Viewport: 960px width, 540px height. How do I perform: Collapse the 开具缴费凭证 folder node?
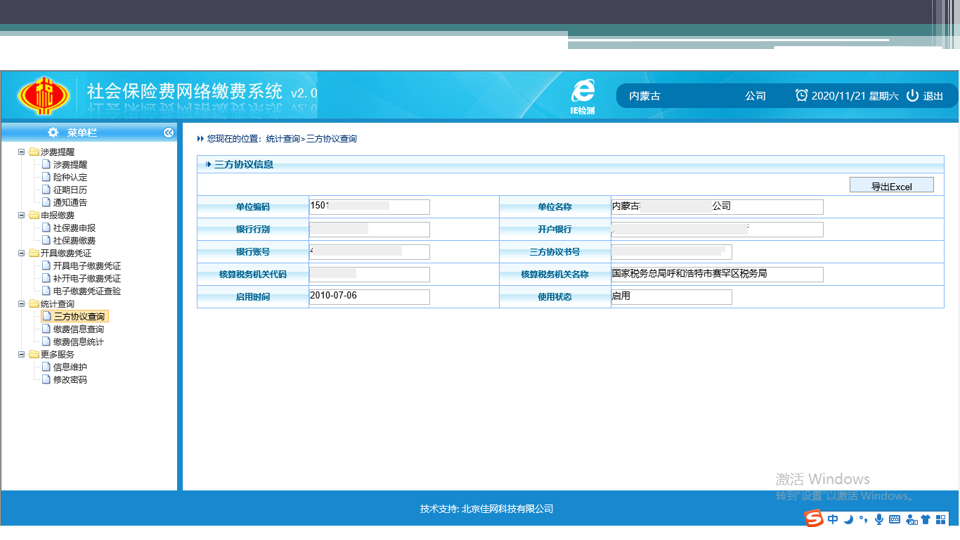pyautogui.click(x=21, y=253)
